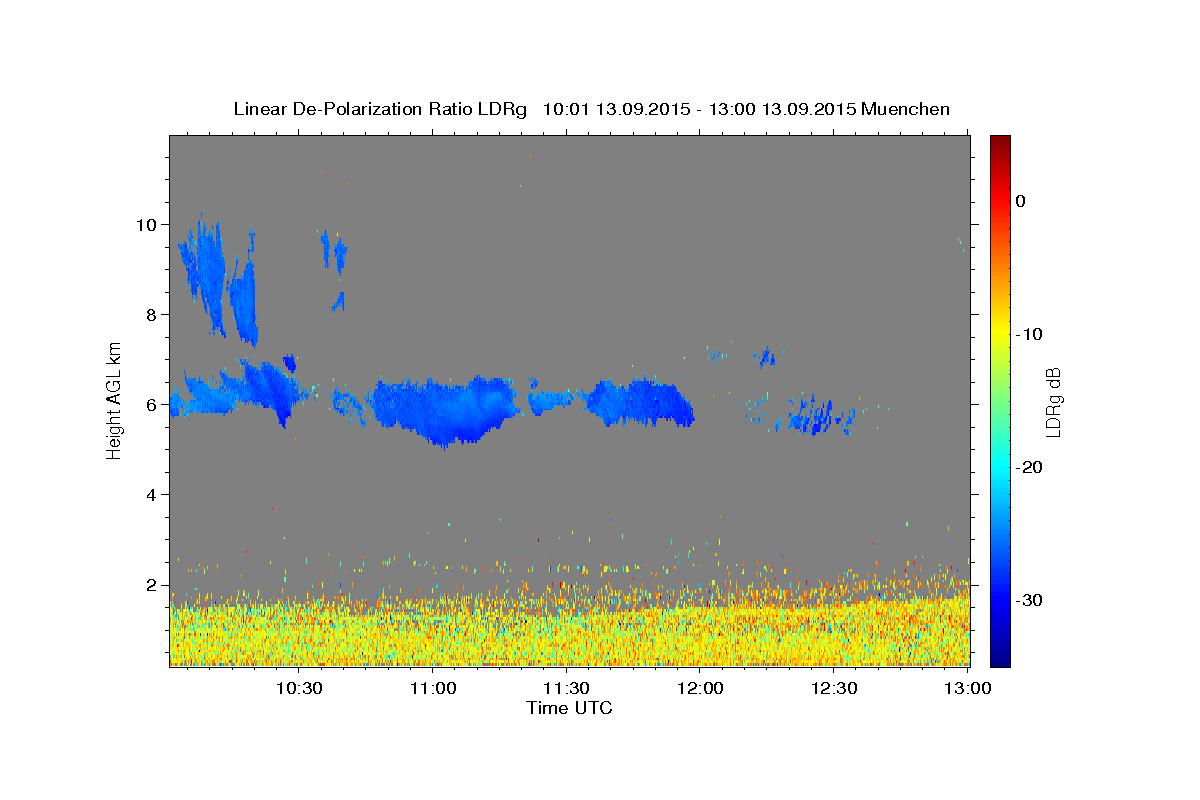Click the dark red top of the colorbar
The height and width of the screenshot is (800, 1200).
1000,145
